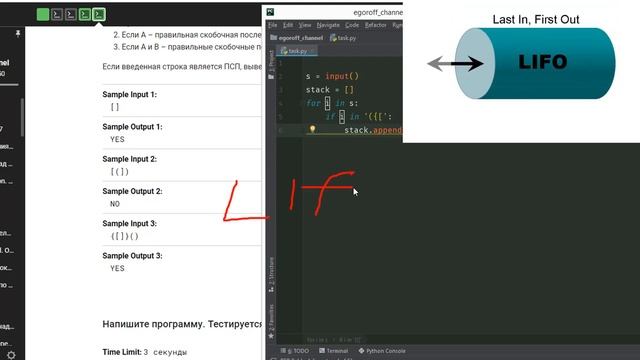Open the third step, a grey code task
Viewport: 640px width, 360px height.
(71, 15)
